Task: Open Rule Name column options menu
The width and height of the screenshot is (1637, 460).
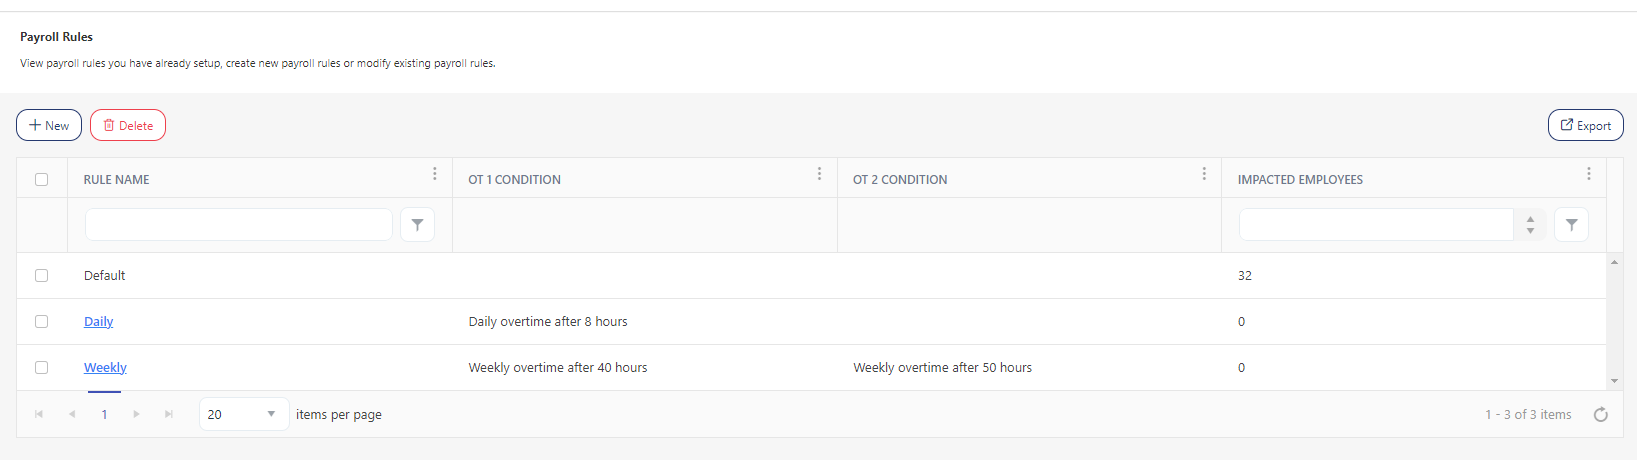Action: 434,174
